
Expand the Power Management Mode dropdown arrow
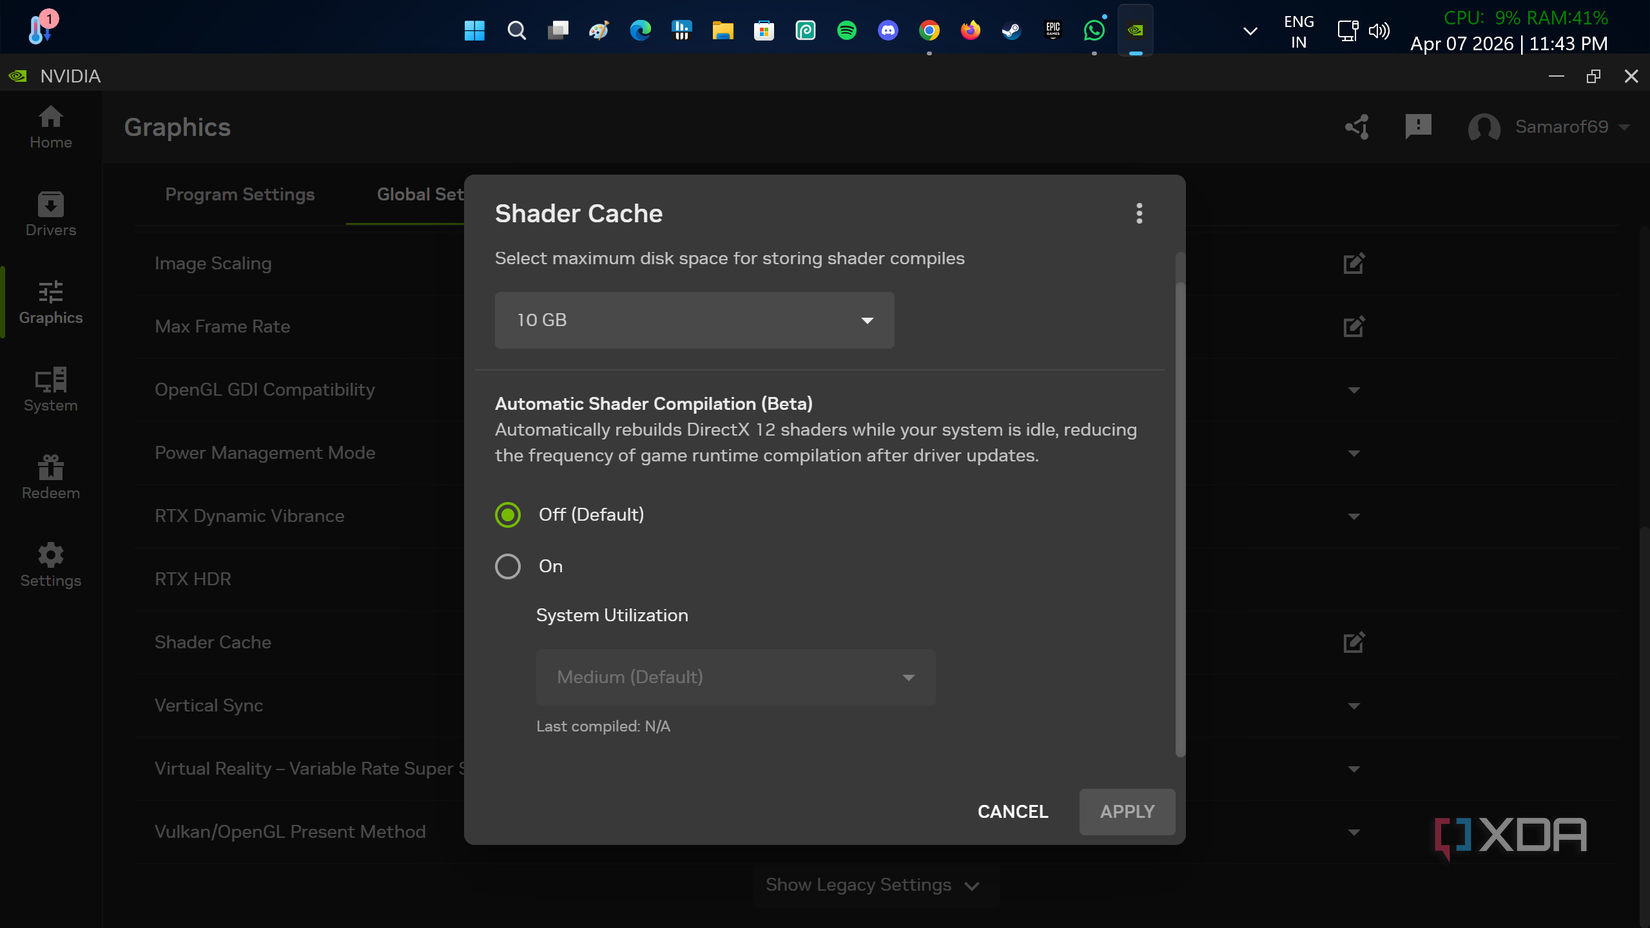(x=1354, y=453)
